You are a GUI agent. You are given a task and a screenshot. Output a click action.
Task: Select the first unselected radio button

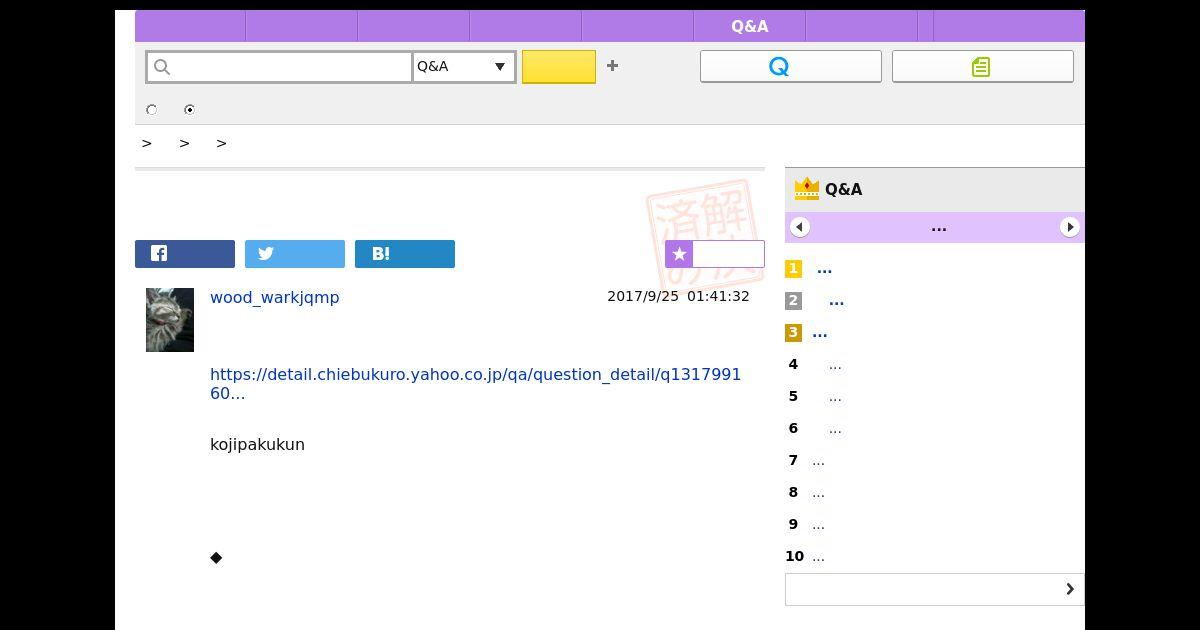point(152,110)
